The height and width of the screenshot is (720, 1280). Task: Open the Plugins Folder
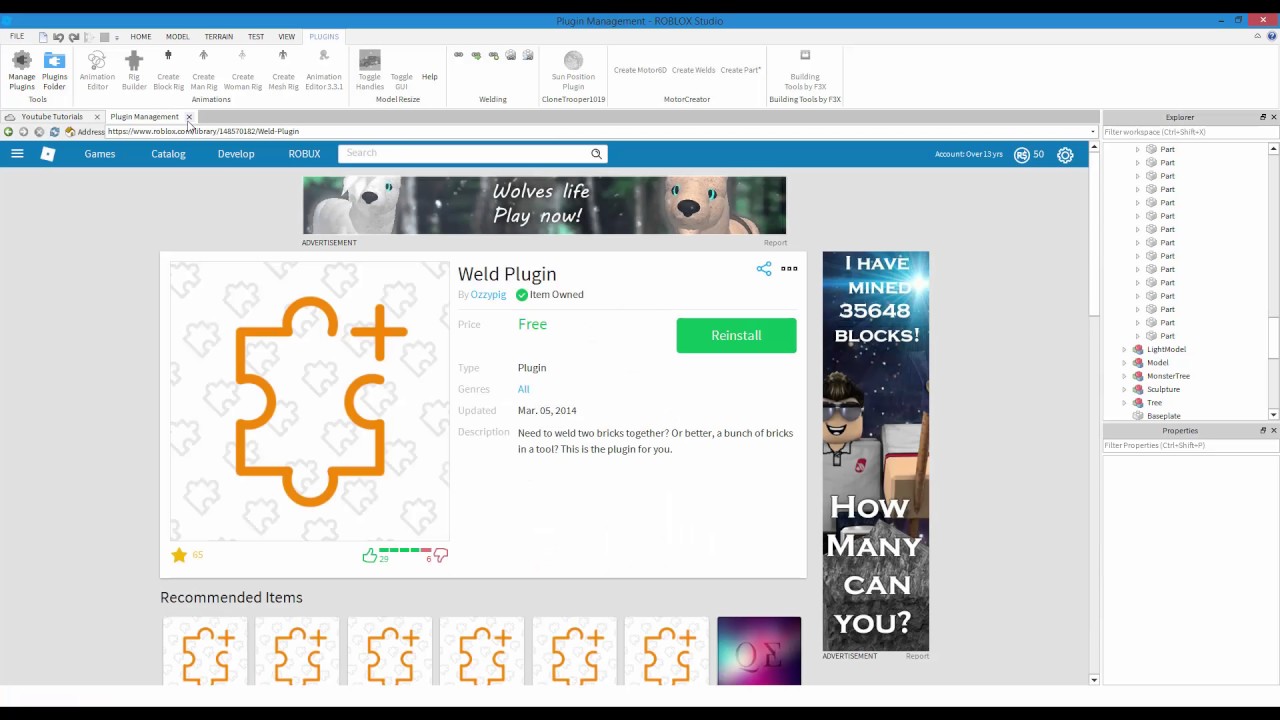click(55, 71)
